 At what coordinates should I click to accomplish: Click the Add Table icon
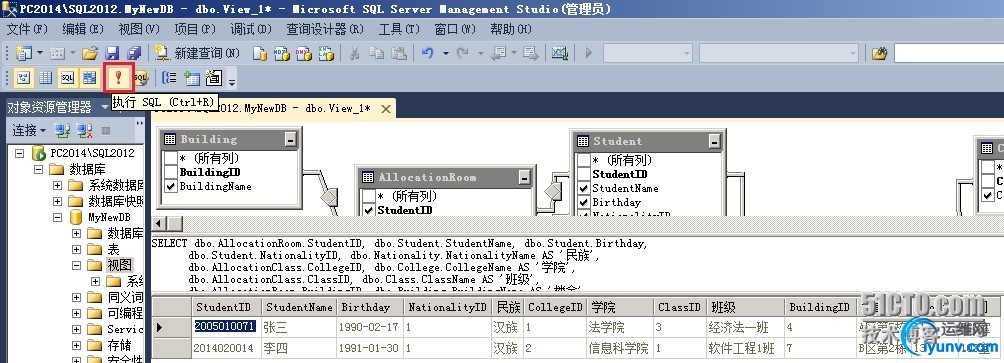coord(191,78)
